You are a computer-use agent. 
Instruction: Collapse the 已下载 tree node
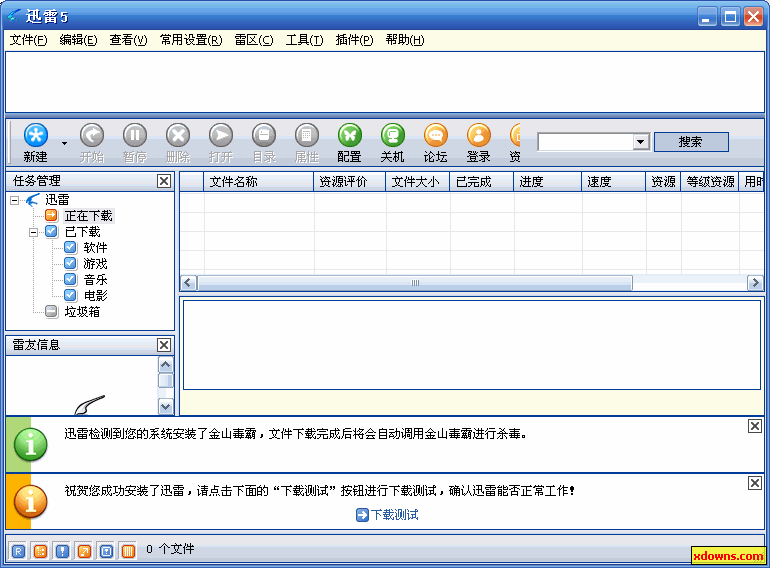33,232
